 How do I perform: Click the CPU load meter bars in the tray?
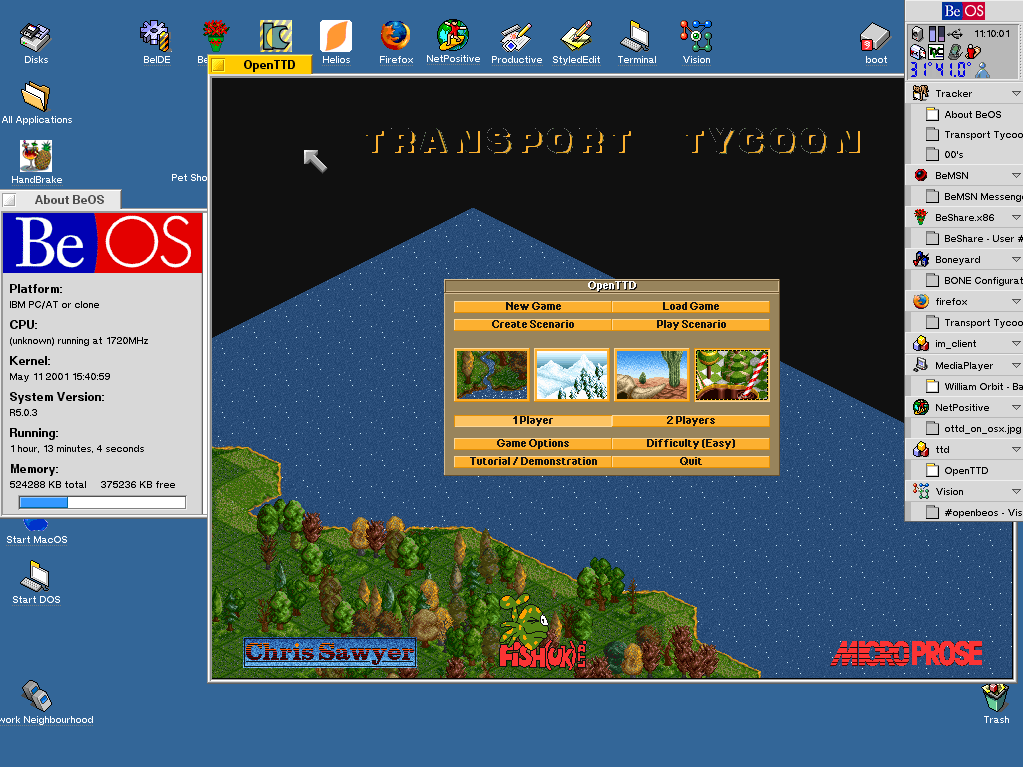pos(936,34)
